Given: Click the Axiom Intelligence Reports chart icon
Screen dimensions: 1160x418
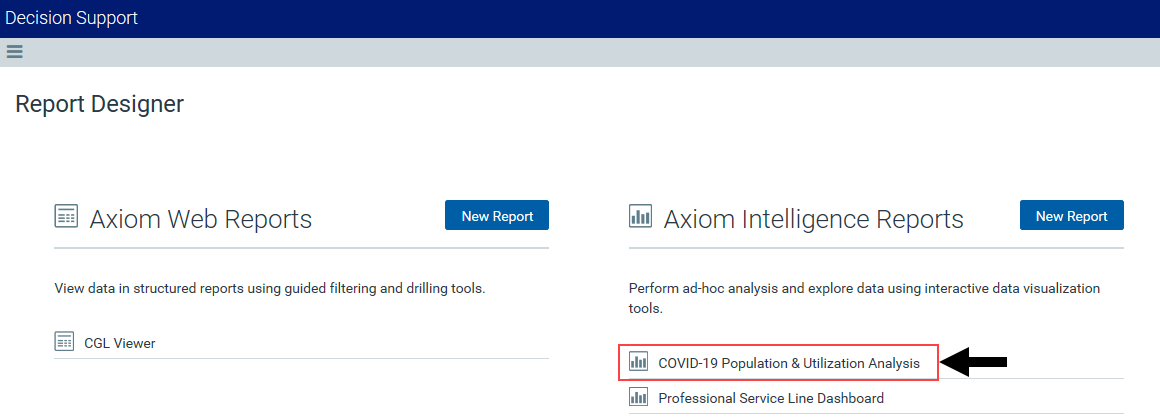Looking at the screenshot, I should [640, 216].
